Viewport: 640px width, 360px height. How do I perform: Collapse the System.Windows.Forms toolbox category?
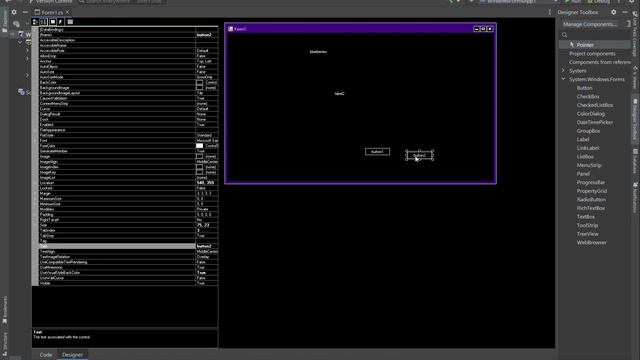tap(563, 79)
